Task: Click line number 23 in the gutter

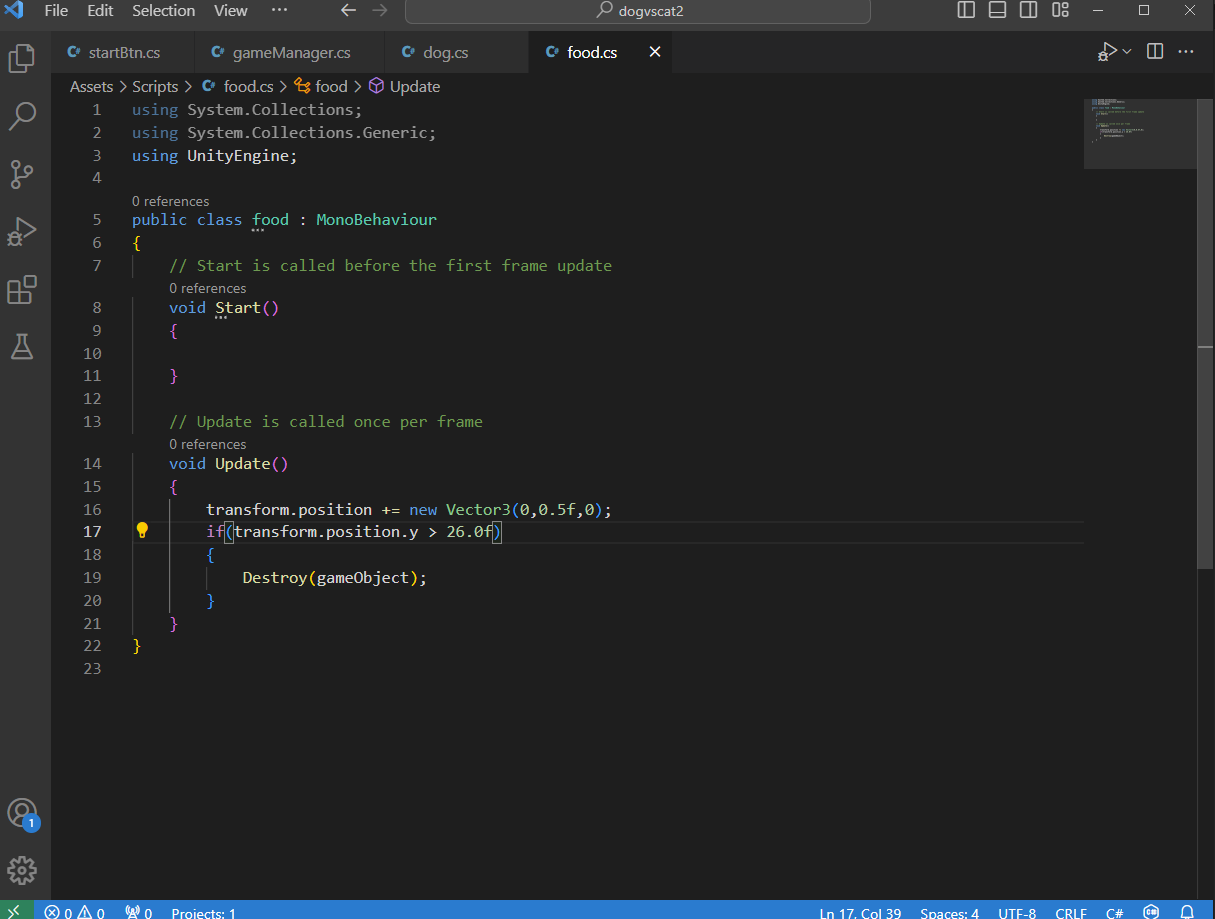Action: pyautogui.click(x=91, y=669)
